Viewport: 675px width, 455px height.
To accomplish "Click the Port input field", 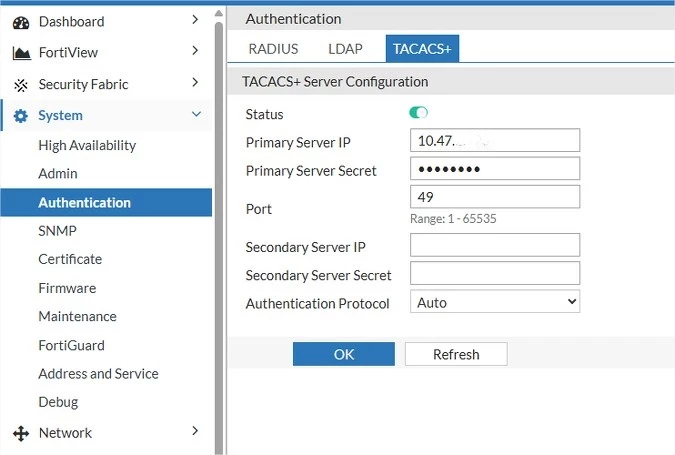I will click(x=495, y=197).
